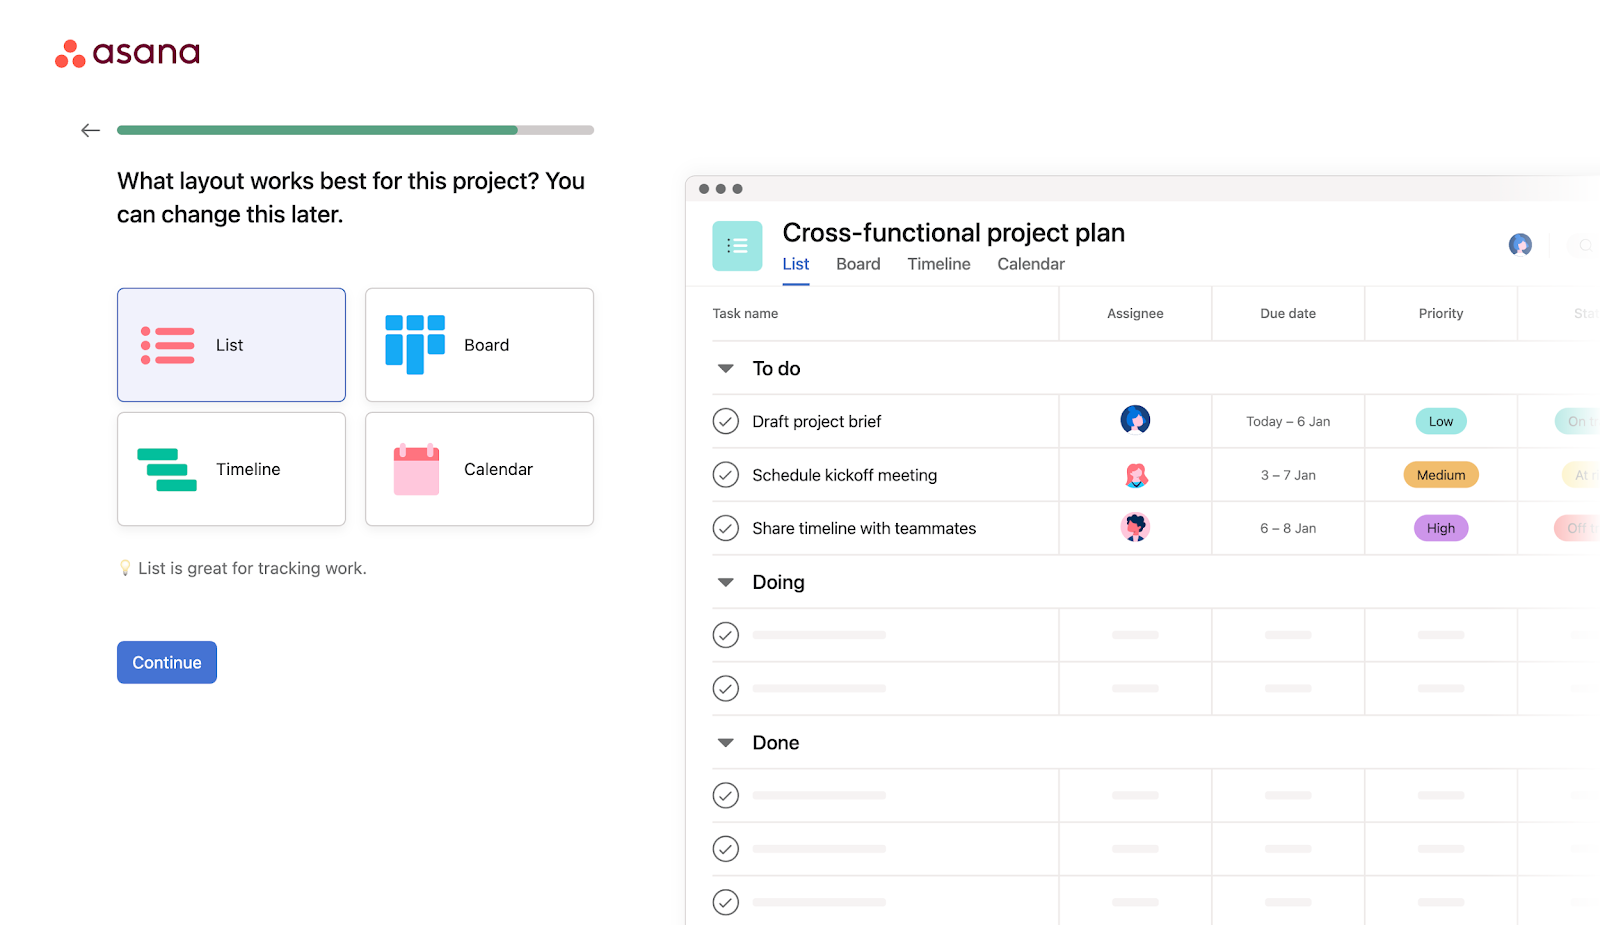
Task: Open the search magnifier icon
Action: pyautogui.click(x=1585, y=244)
